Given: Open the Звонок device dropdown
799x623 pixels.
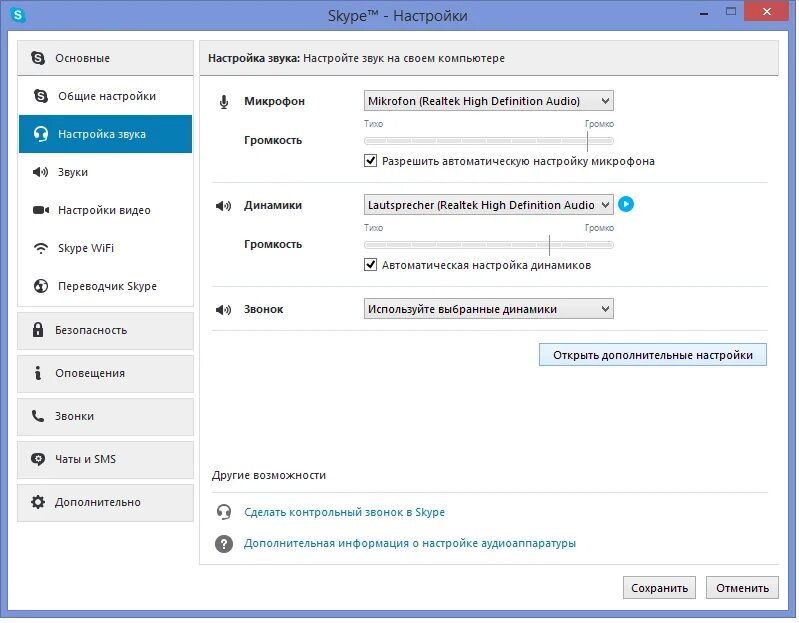Looking at the screenshot, I should pyautogui.click(x=489, y=309).
